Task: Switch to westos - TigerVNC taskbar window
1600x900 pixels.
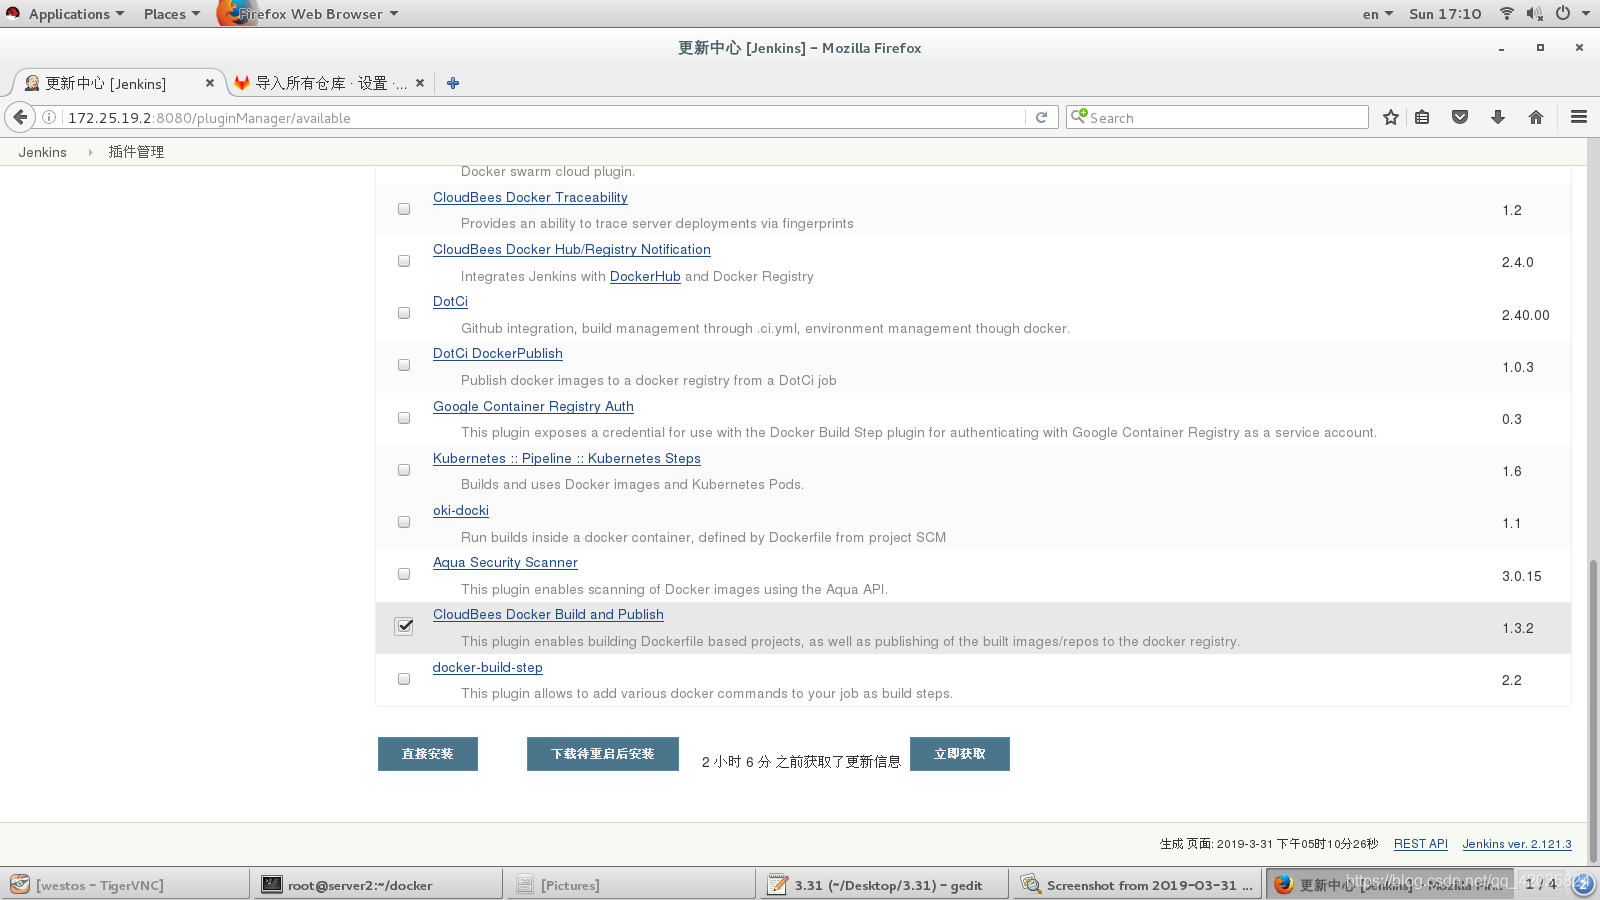Action: click(125, 884)
